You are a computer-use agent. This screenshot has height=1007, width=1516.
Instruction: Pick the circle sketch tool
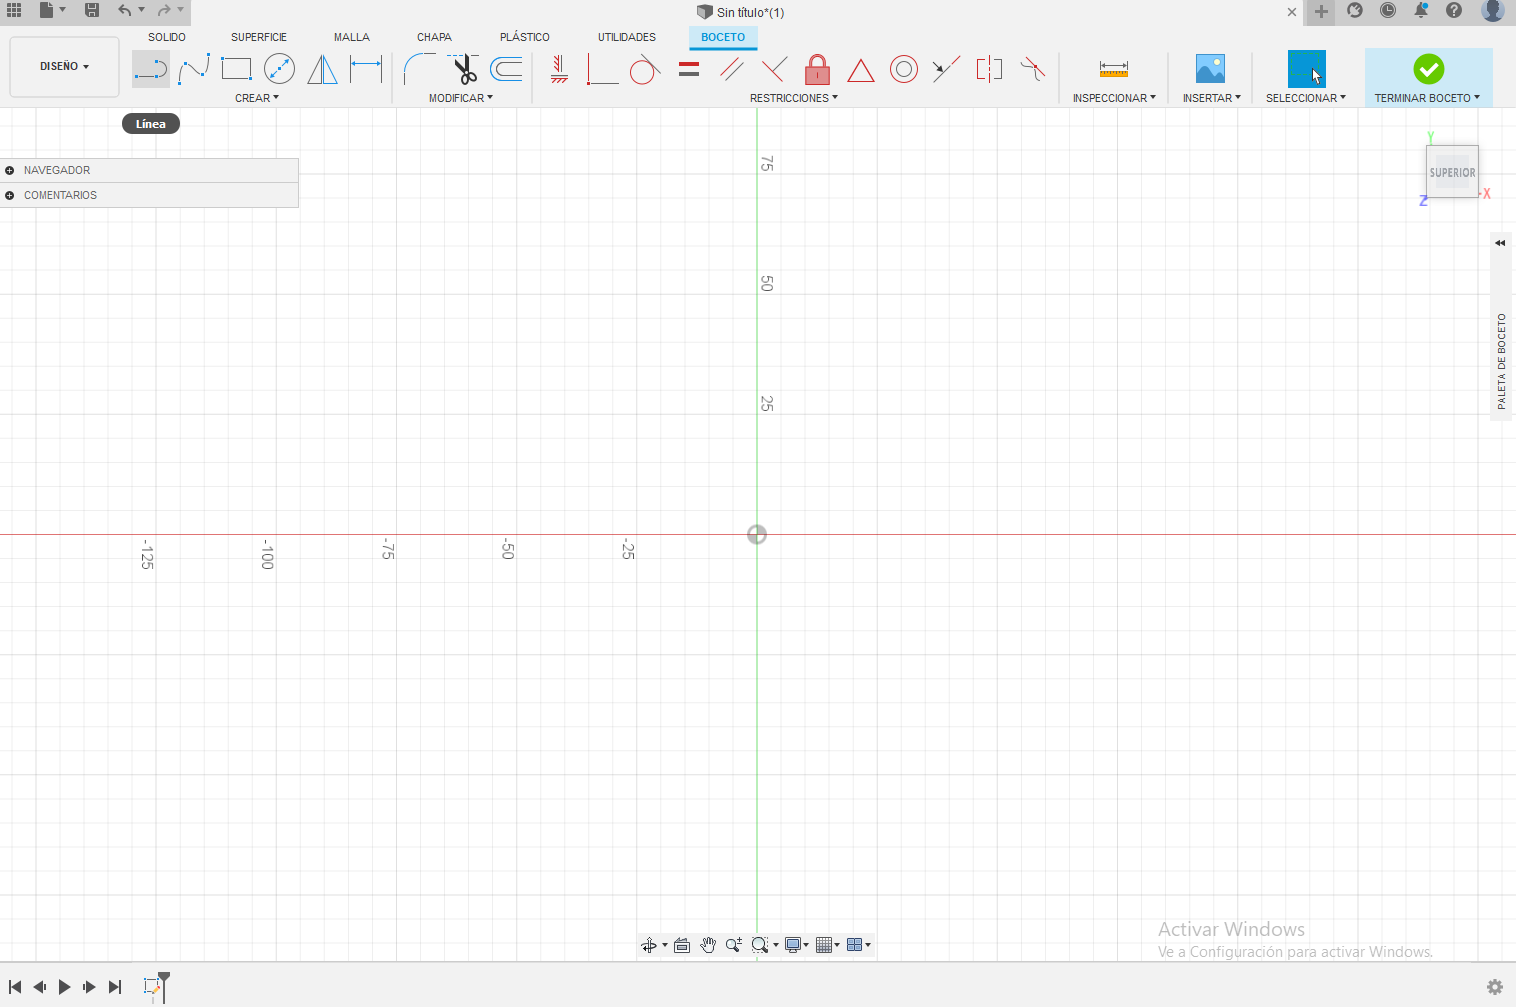(279, 69)
